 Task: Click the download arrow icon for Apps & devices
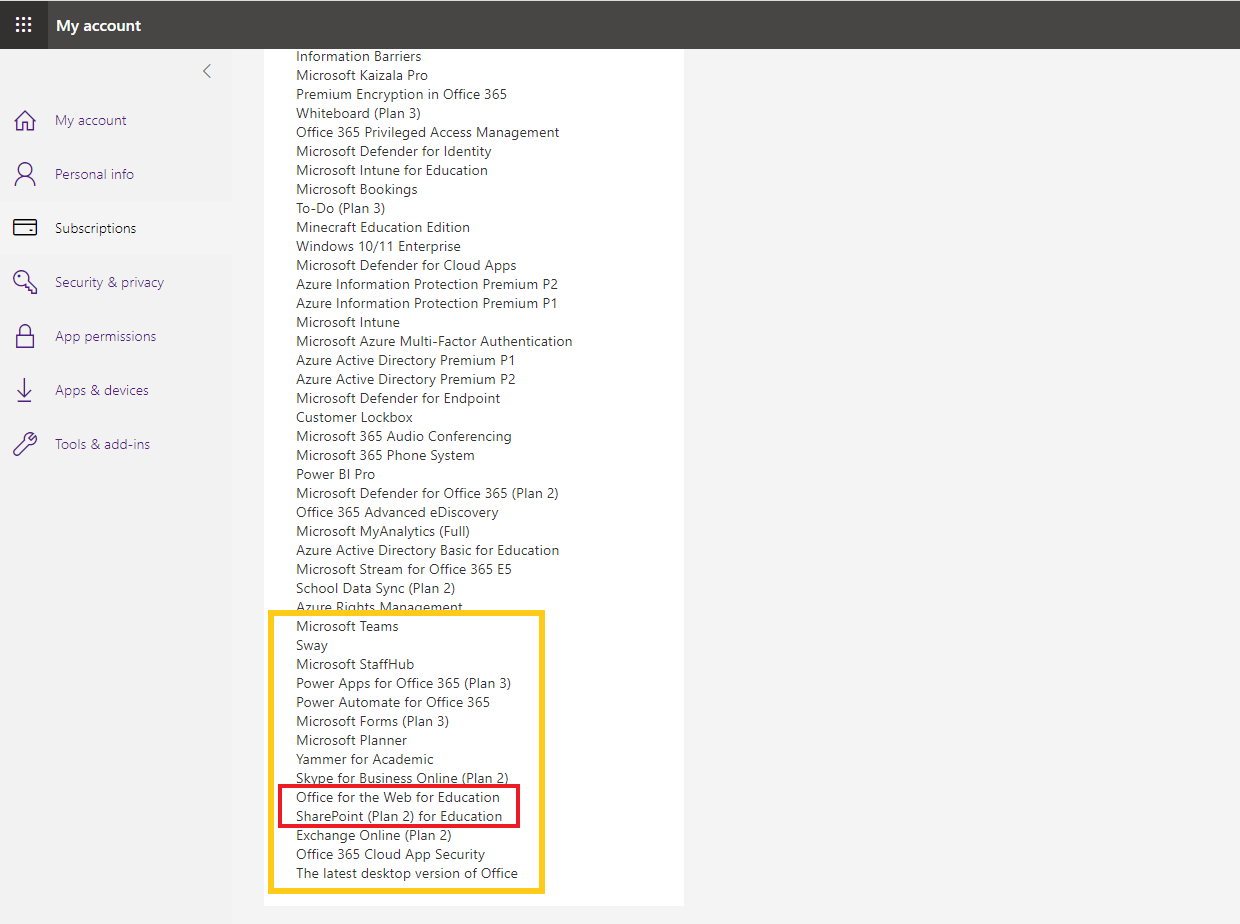(25, 390)
